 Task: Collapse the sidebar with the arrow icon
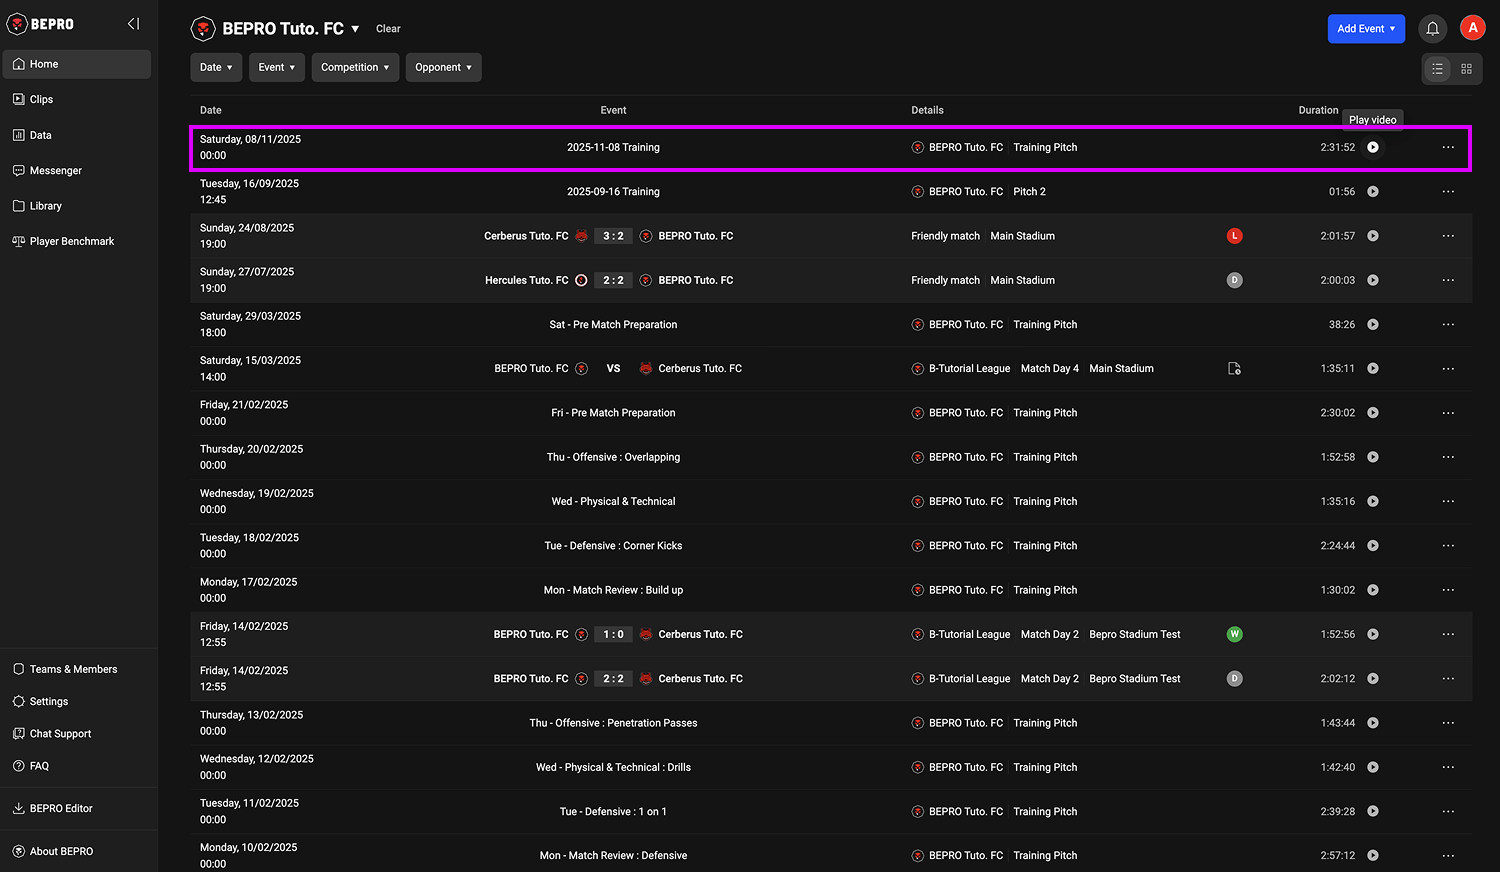pos(133,24)
